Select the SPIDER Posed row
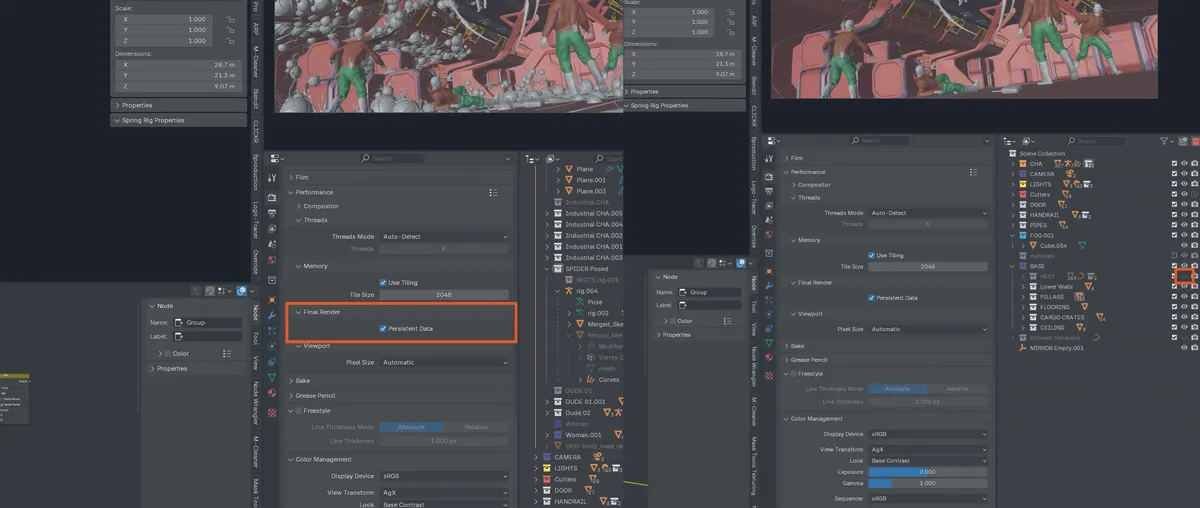 click(x=586, y=269)
